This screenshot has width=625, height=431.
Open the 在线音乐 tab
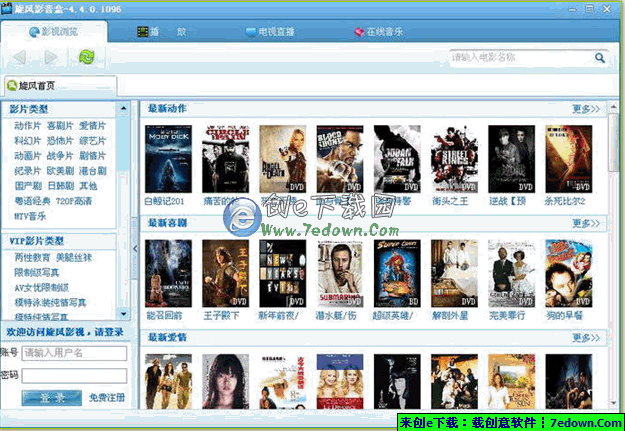[379, 32]
